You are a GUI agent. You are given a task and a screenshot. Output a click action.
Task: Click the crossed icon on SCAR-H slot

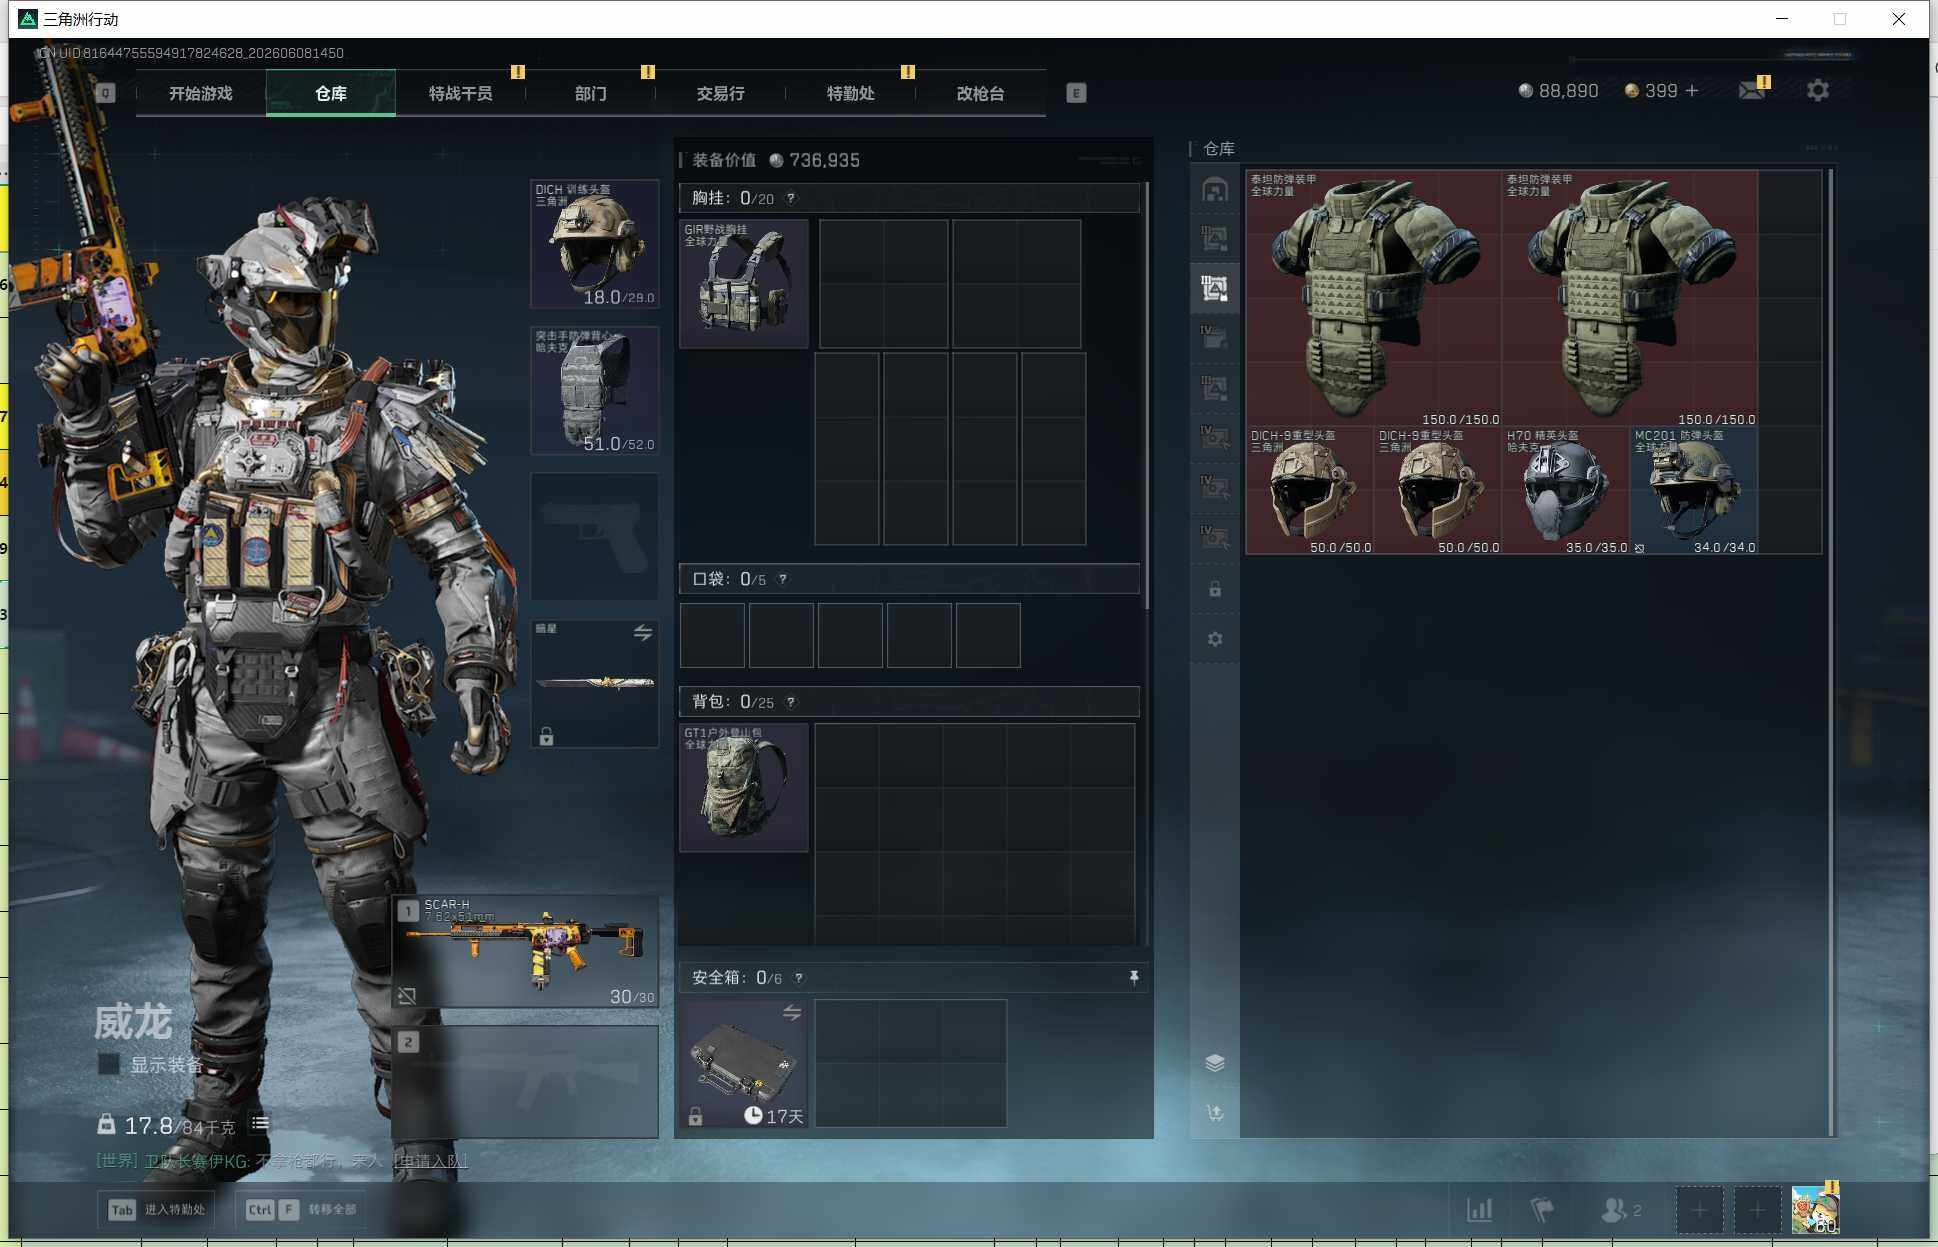(407, 995)
